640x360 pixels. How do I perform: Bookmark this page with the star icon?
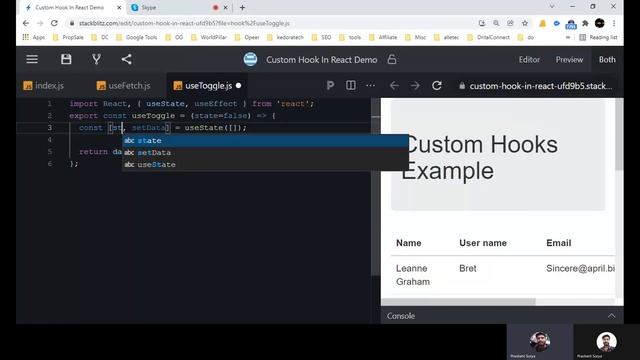(525, 23)
